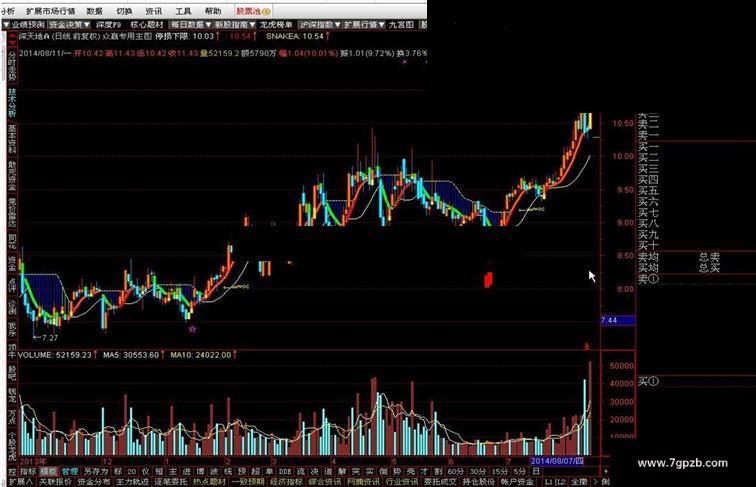Switch to 60分 period
Image resolution: width=756 pixels, height=487 pixels.
coord(455,472)
